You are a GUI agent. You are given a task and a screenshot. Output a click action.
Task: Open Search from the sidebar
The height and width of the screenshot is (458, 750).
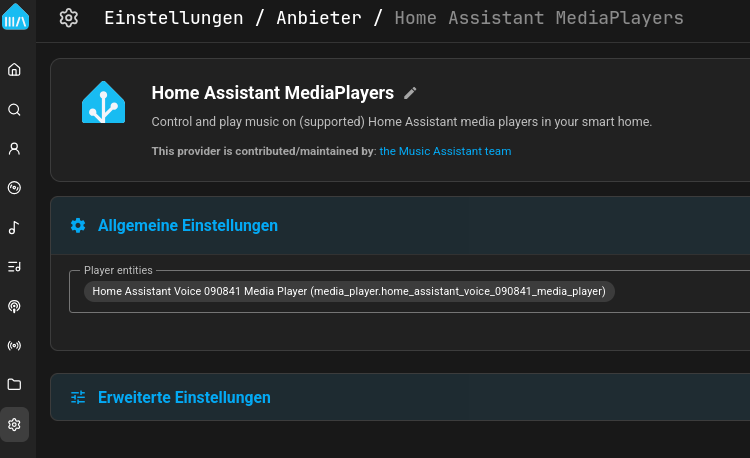(14, 110)
